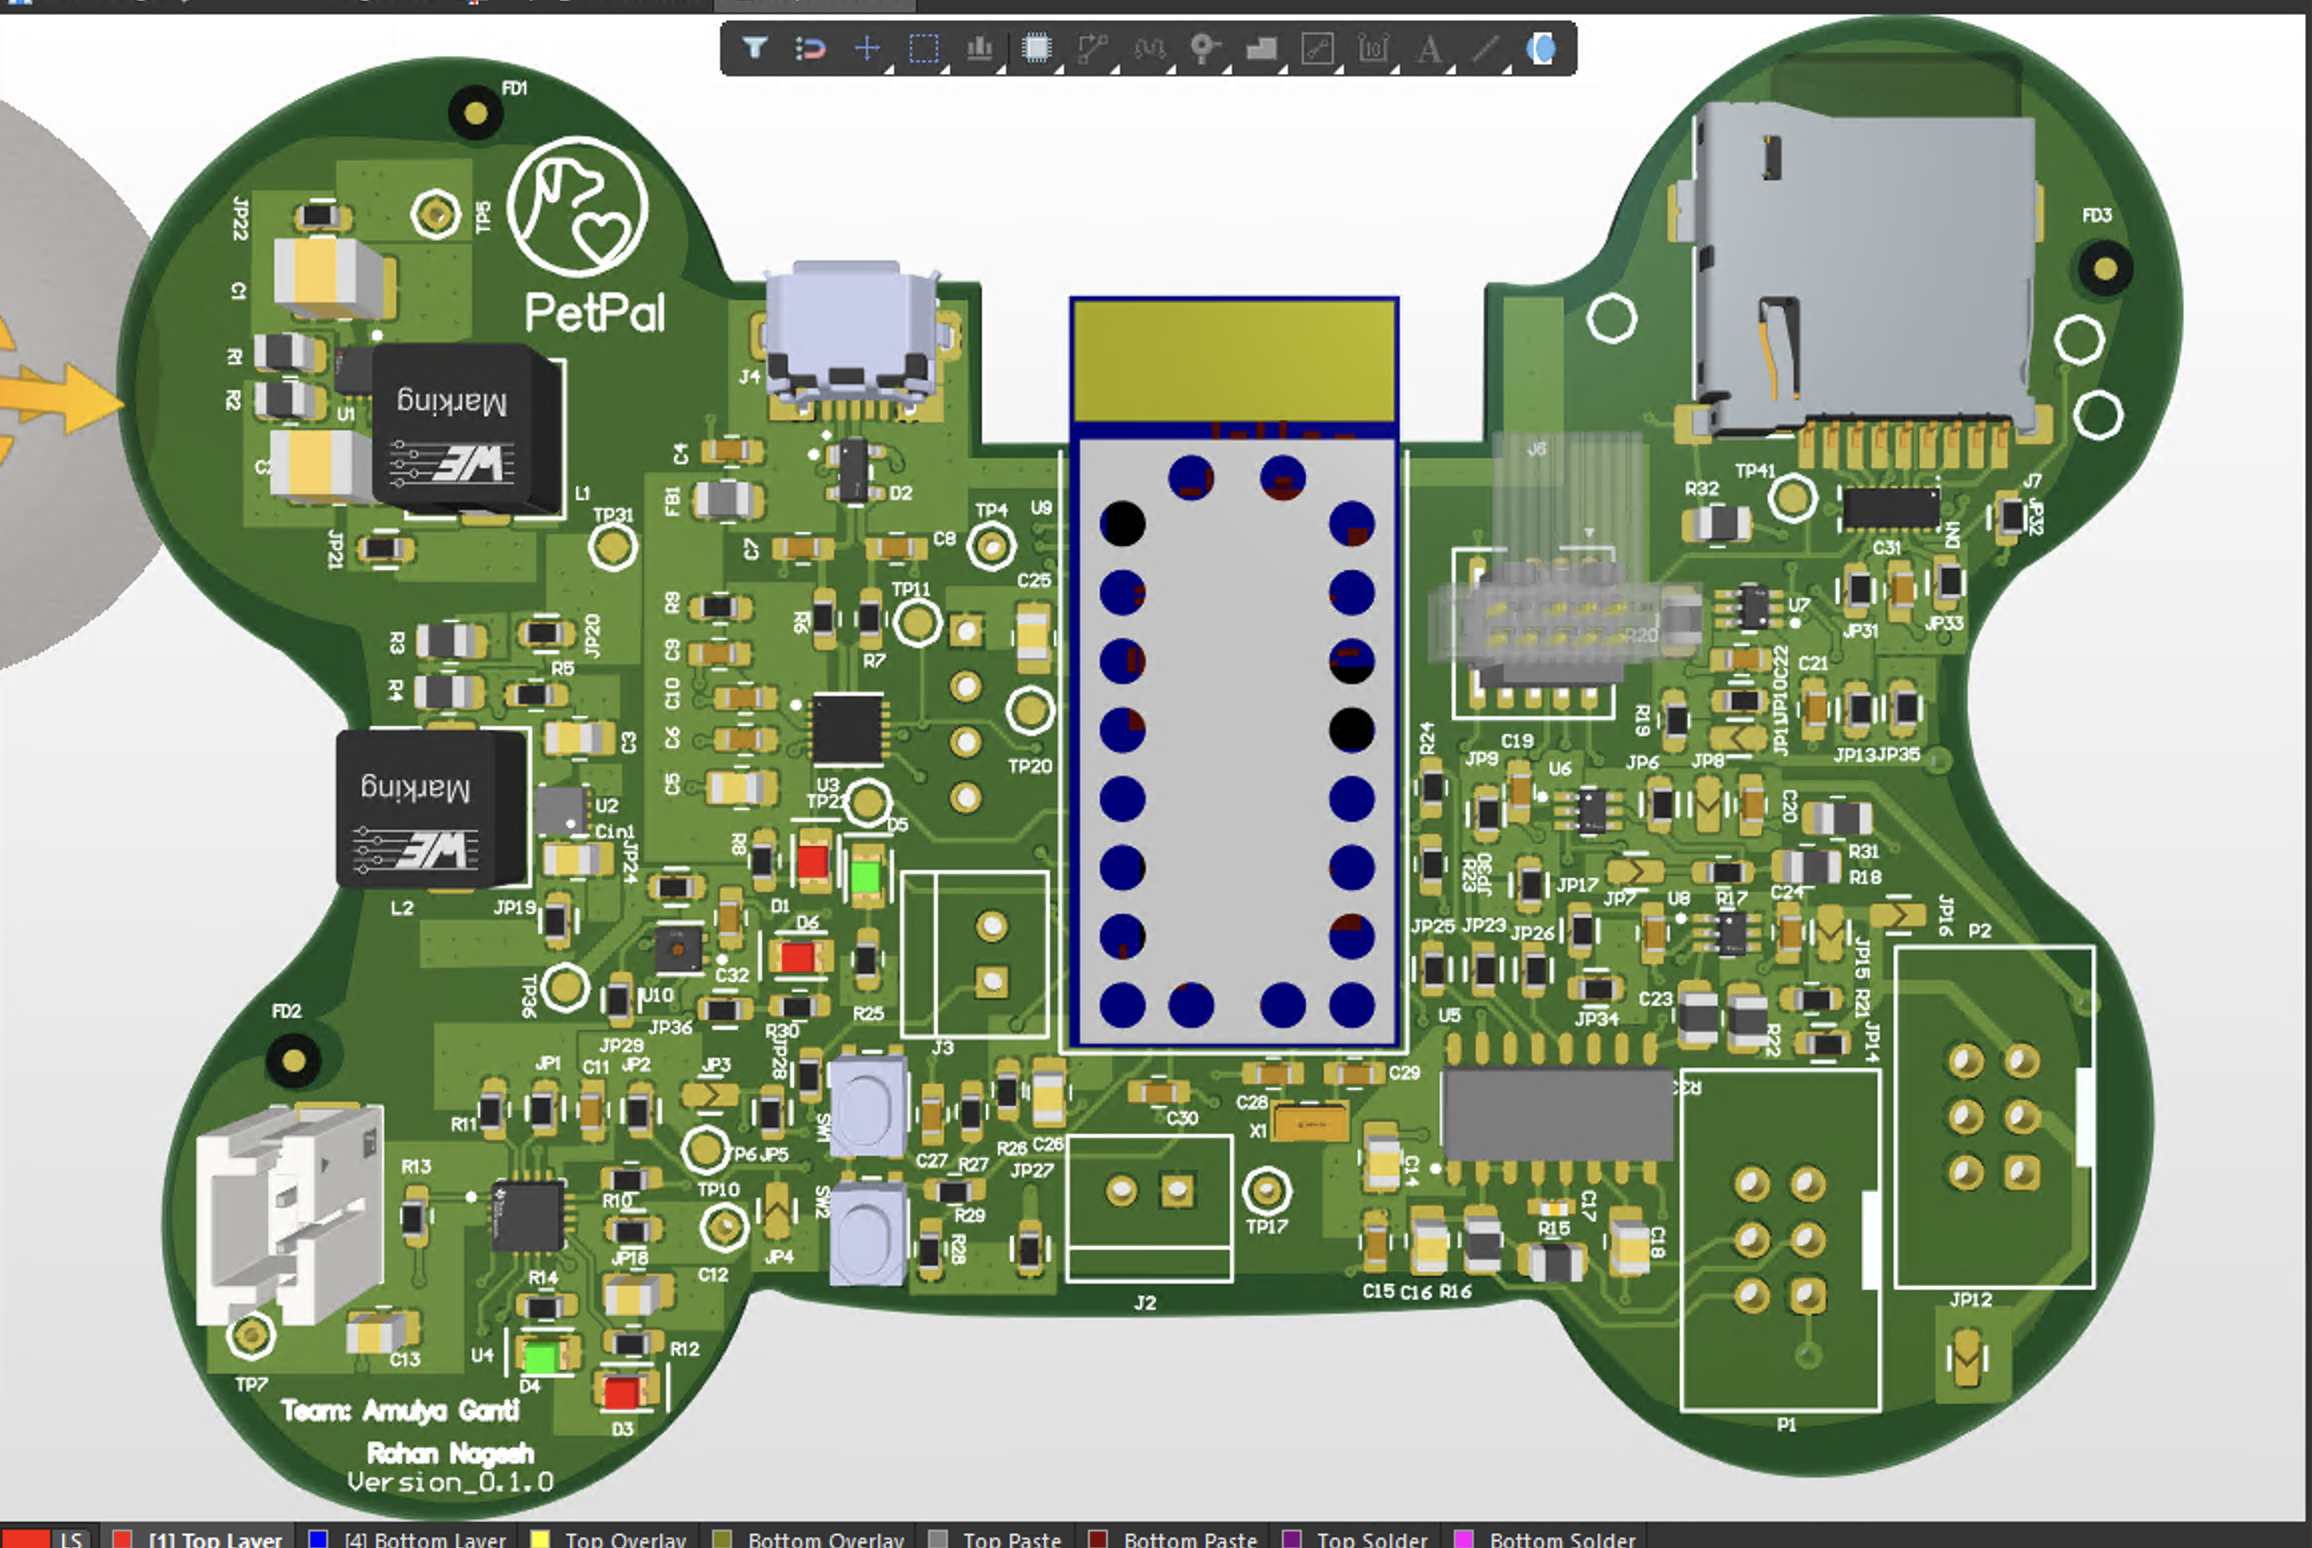Switch to the [4] Bottom Layer tab
The height and width of the screenshot is (1548, 2312).
click(x=407, y=1538)
